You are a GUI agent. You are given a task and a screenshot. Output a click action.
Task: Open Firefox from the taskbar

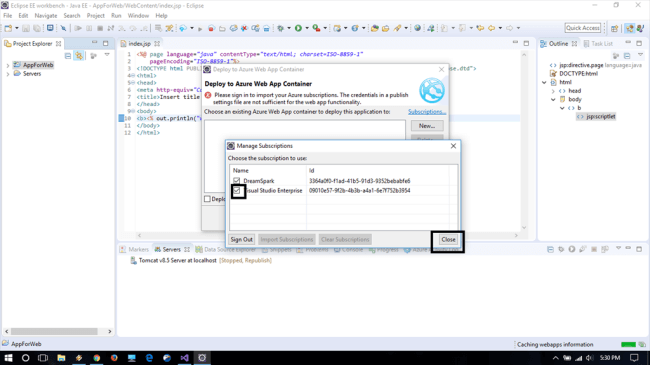[114, 358]
